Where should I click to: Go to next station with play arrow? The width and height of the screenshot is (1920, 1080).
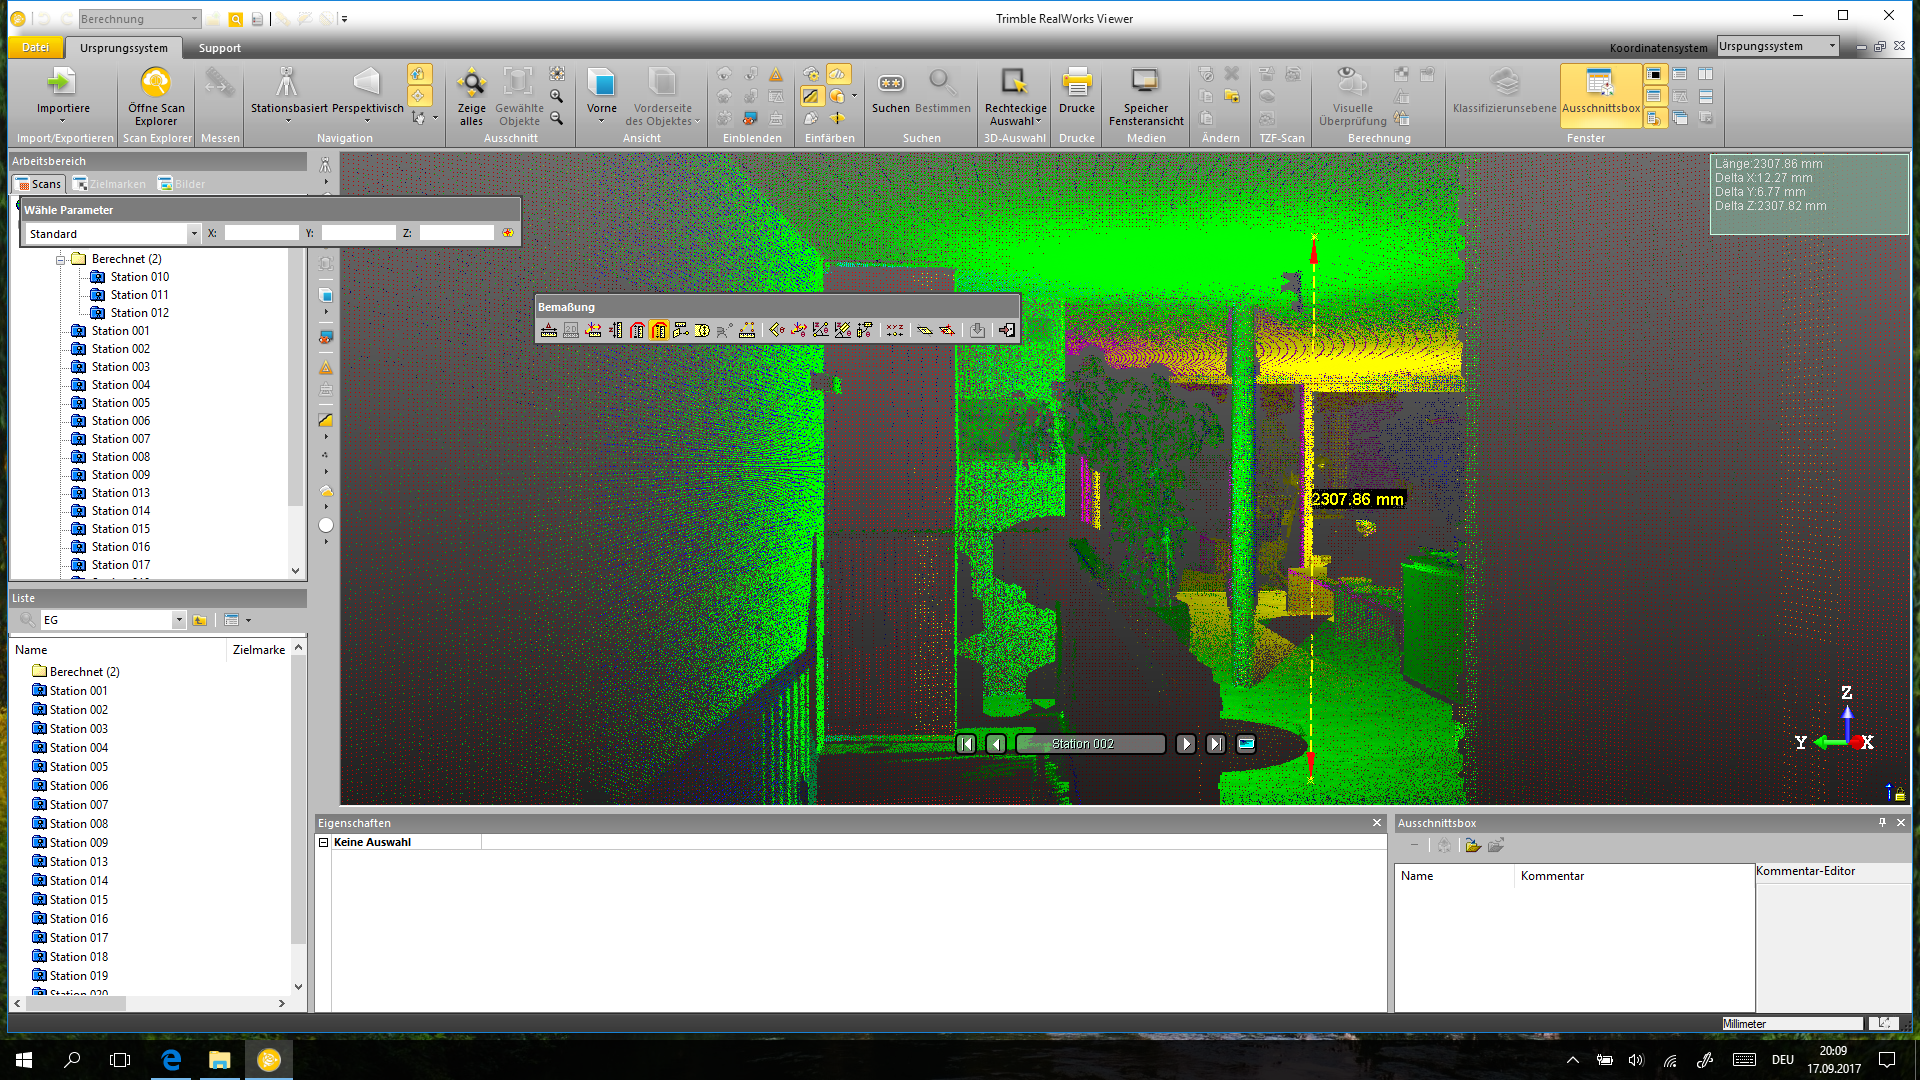click(x=1186, y=744)
